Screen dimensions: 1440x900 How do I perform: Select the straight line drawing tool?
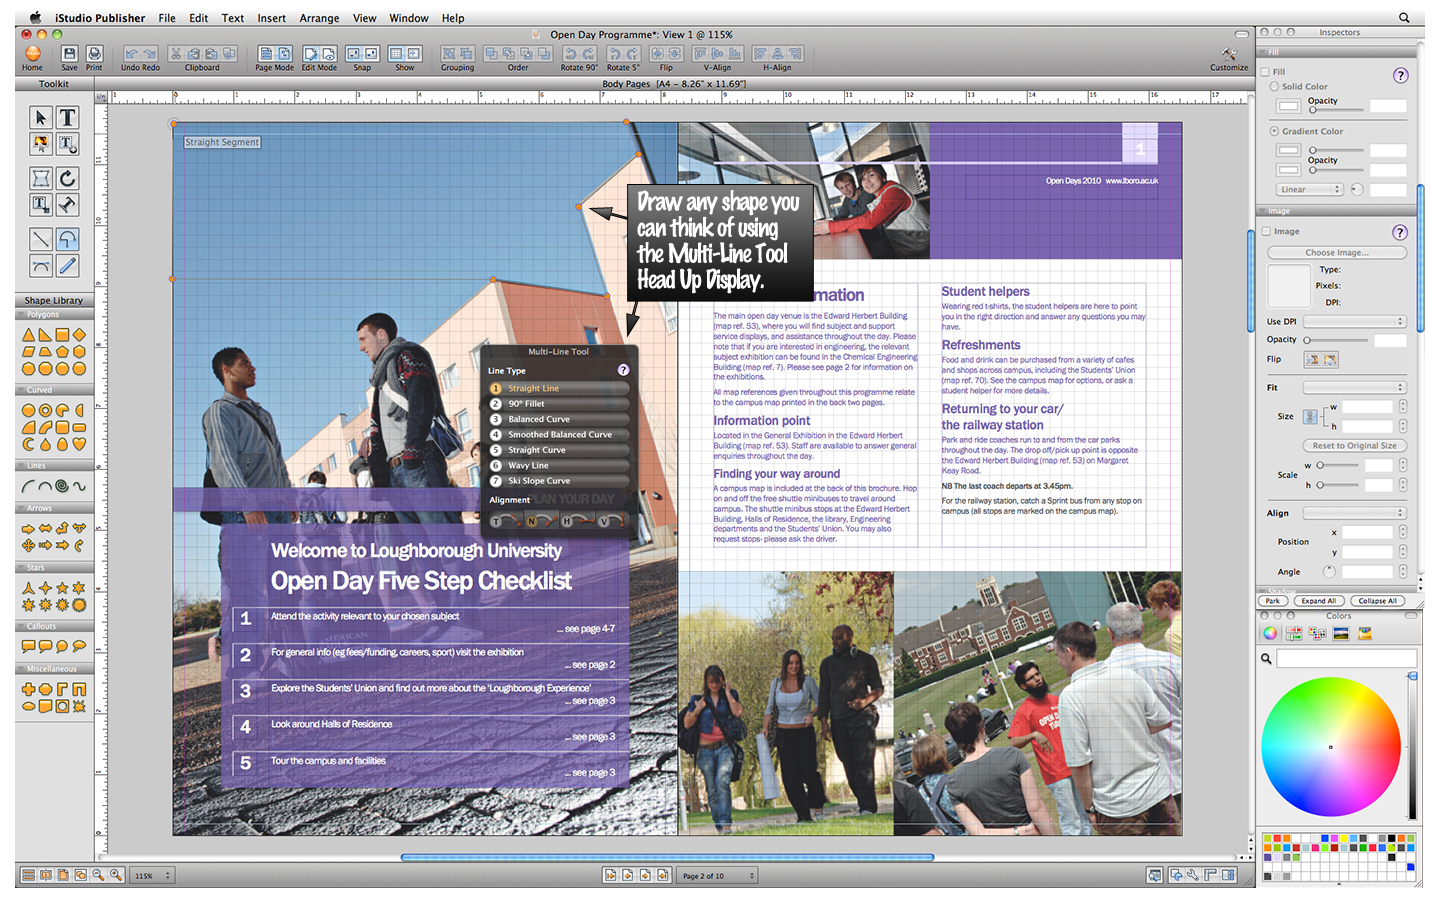[x=41, y=239]
